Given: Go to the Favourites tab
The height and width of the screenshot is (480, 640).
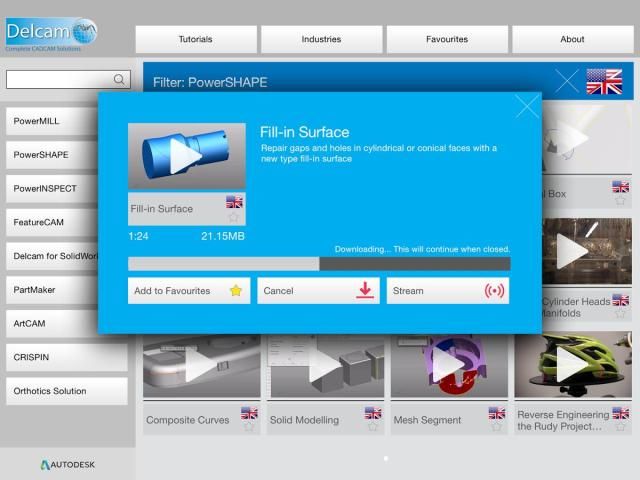Looking at the screenshot, I should pyautogui.click(x=446, y=39).
